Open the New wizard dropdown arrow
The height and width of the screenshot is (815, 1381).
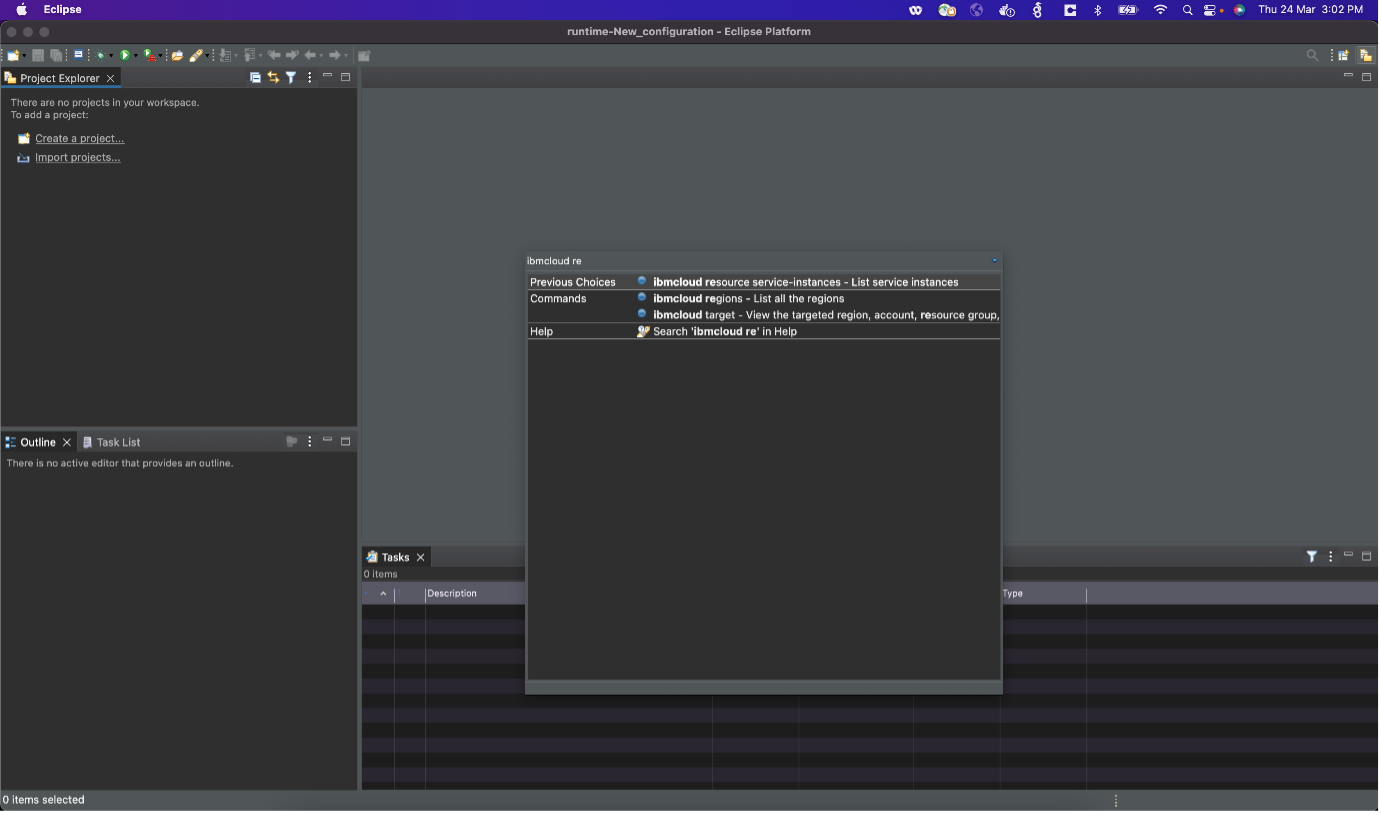pyautogui.click(x=24, y=56)
